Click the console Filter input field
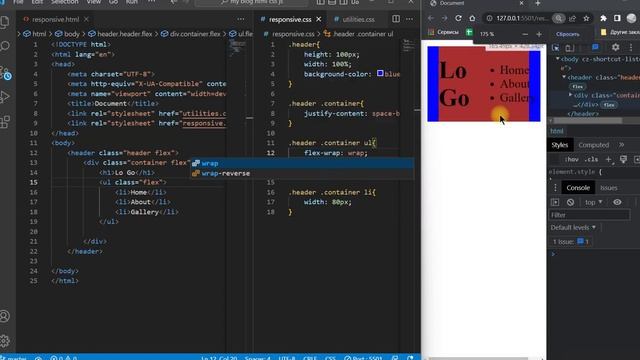 coord(589,215)
